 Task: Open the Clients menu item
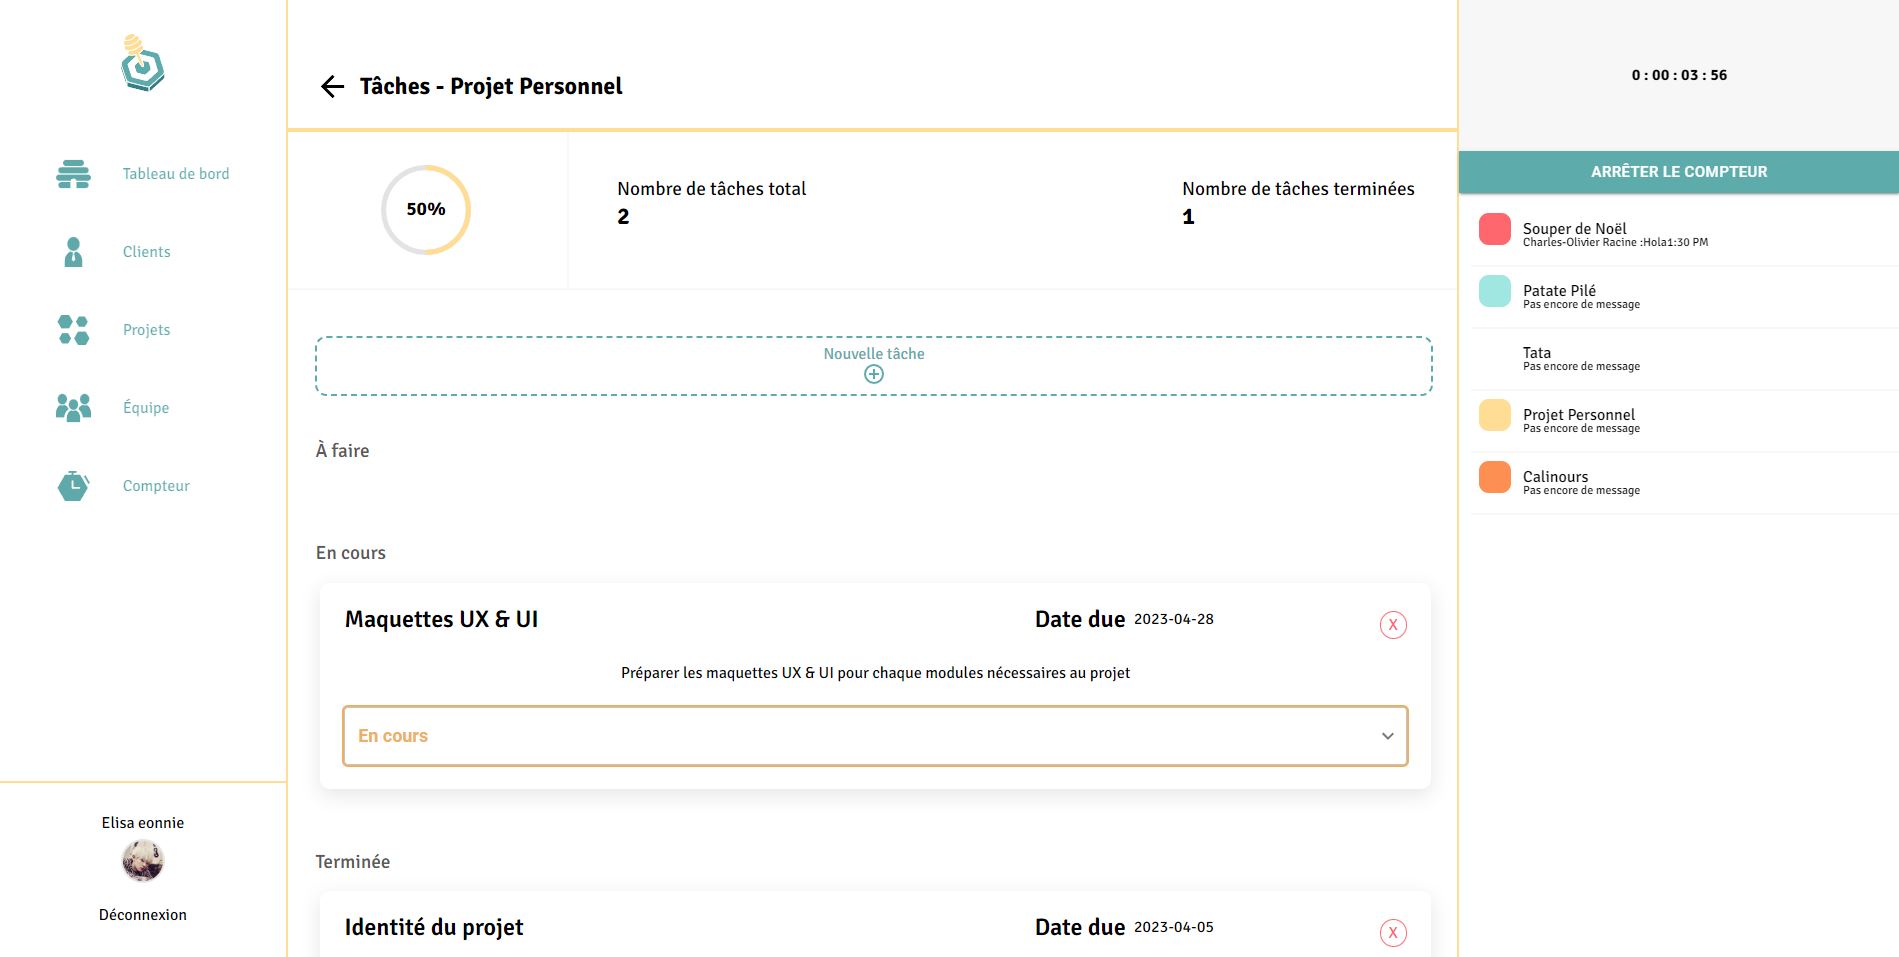(146, 252)
